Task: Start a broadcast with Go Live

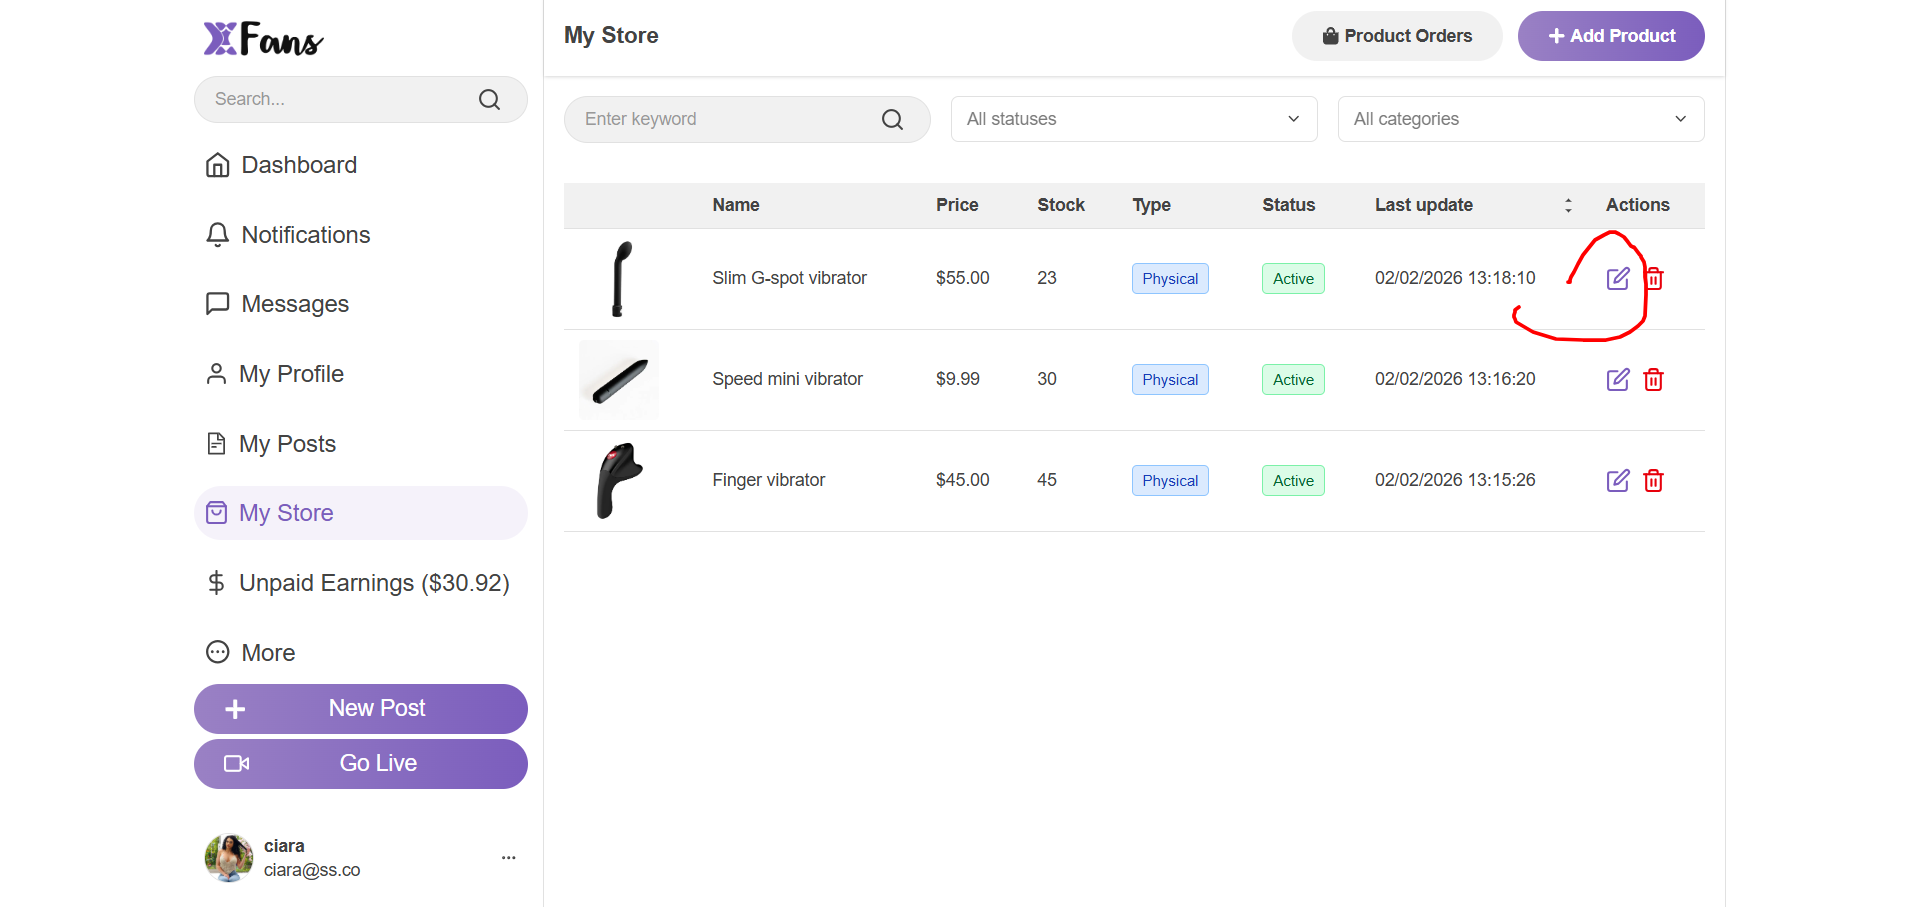Action: point(360,764)
